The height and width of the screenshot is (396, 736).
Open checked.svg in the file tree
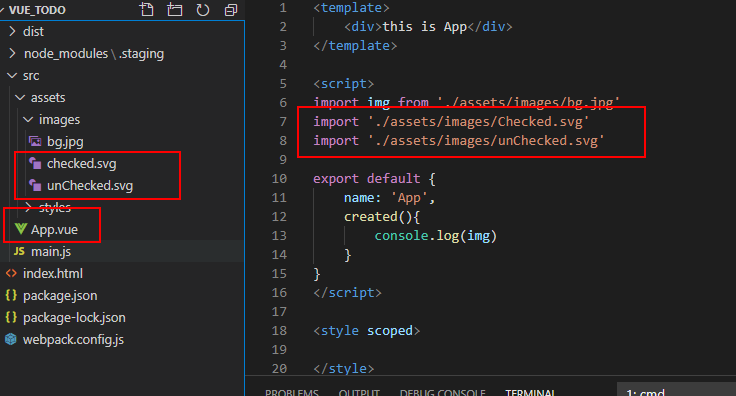pyautogui.click(x=82, y=163)
